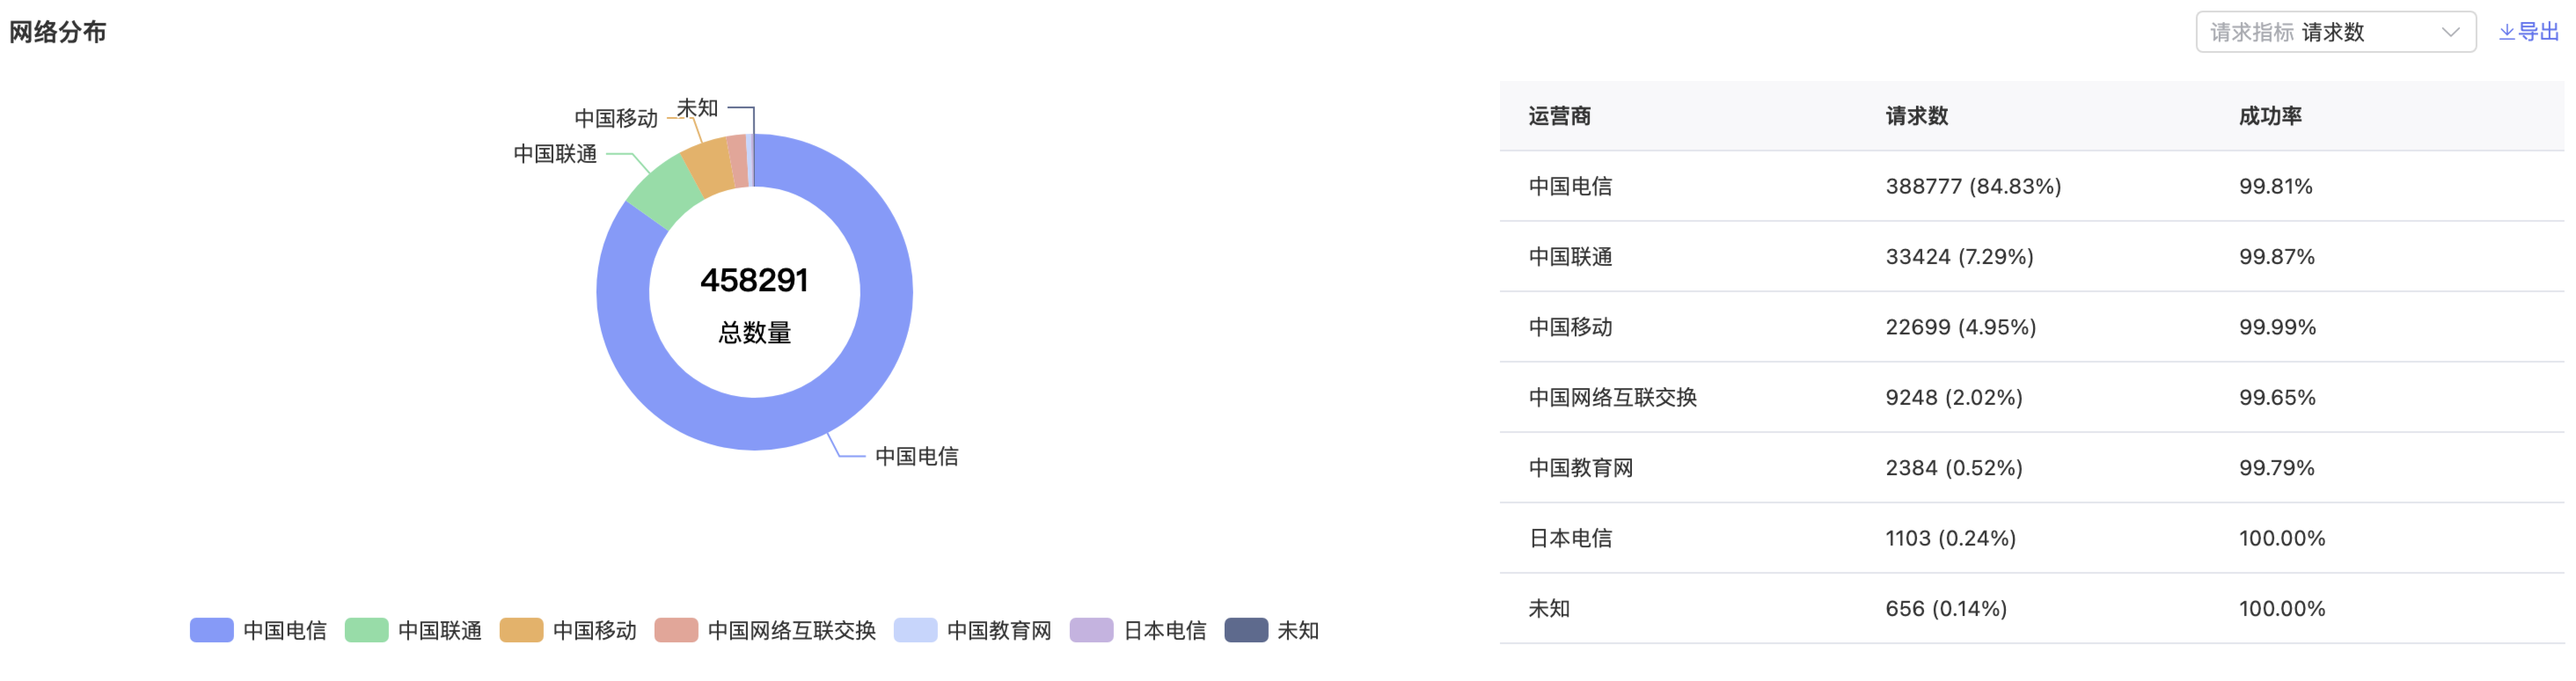Click the 中国电信 table row

2031,186
